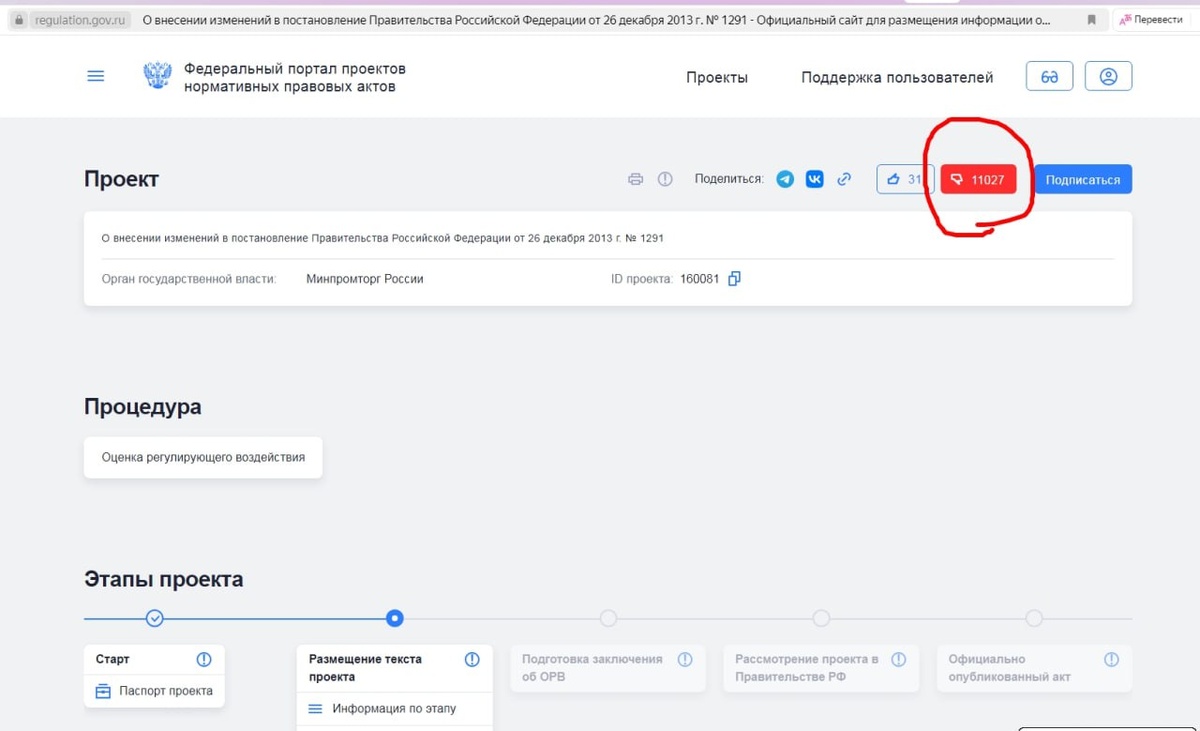Viewport: 1200px width, 731px height.
Task: Show info for Размещение текста проекта stage
Action: click(472, 659)
